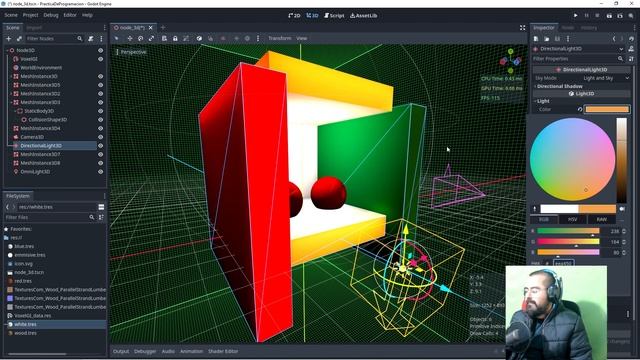Toggle Camera3D visibility eye
The image size is (640, 360).
tap(100, 137)
